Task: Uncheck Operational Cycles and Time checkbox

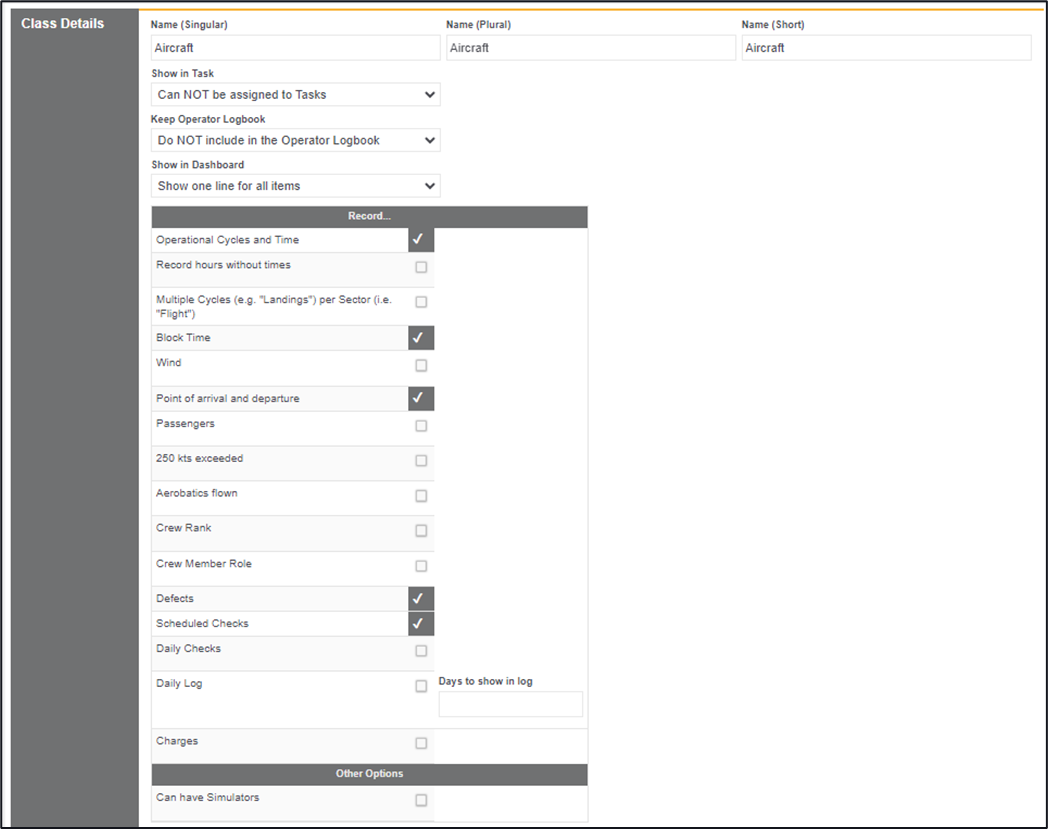Action: point(421,240)
